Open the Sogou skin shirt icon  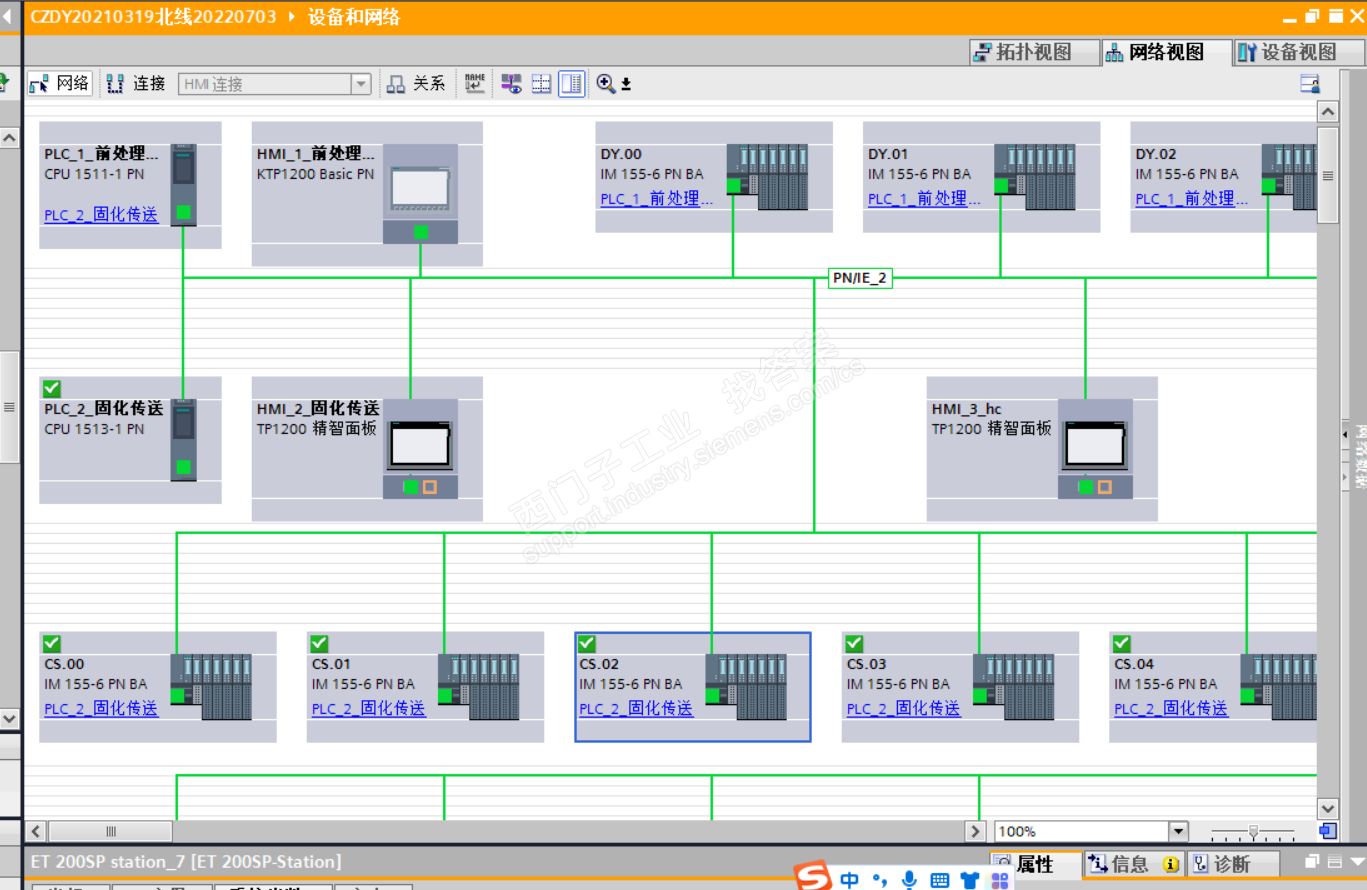click(969, 880)
